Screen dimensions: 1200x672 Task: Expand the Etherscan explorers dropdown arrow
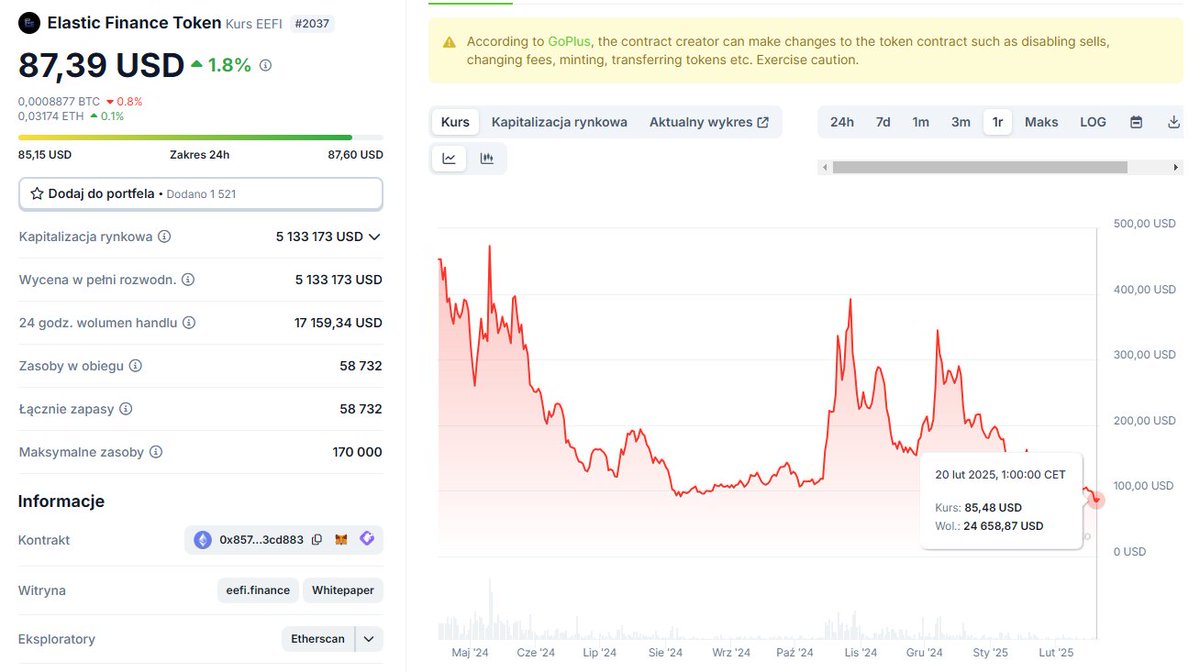pyautogui.click(x=369, y=639)
